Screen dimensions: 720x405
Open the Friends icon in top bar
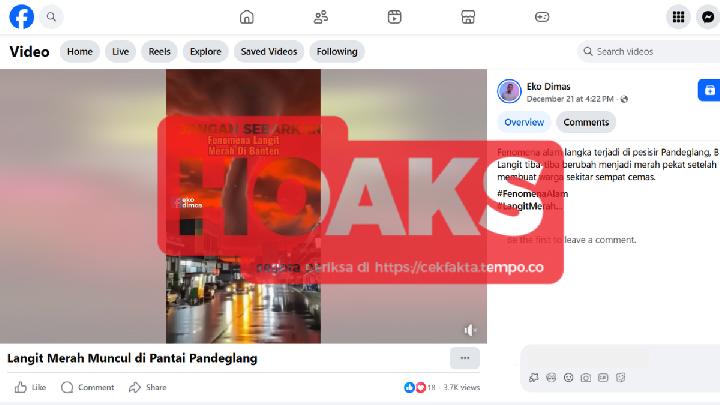point(321,17)
